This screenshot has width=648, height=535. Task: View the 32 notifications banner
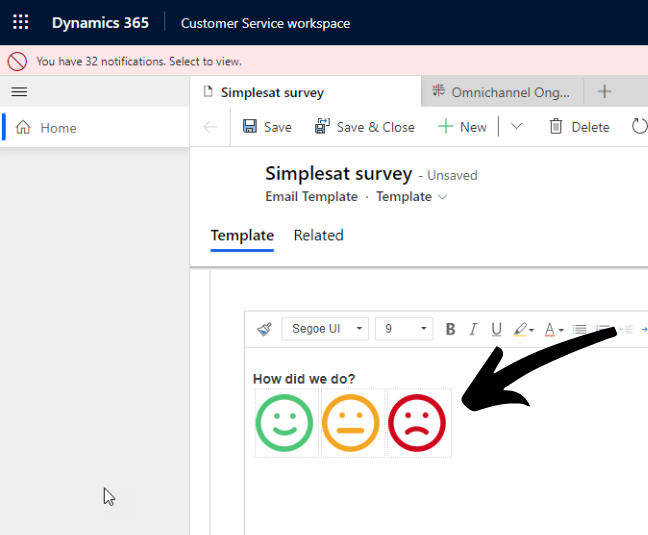click(324, 61)
